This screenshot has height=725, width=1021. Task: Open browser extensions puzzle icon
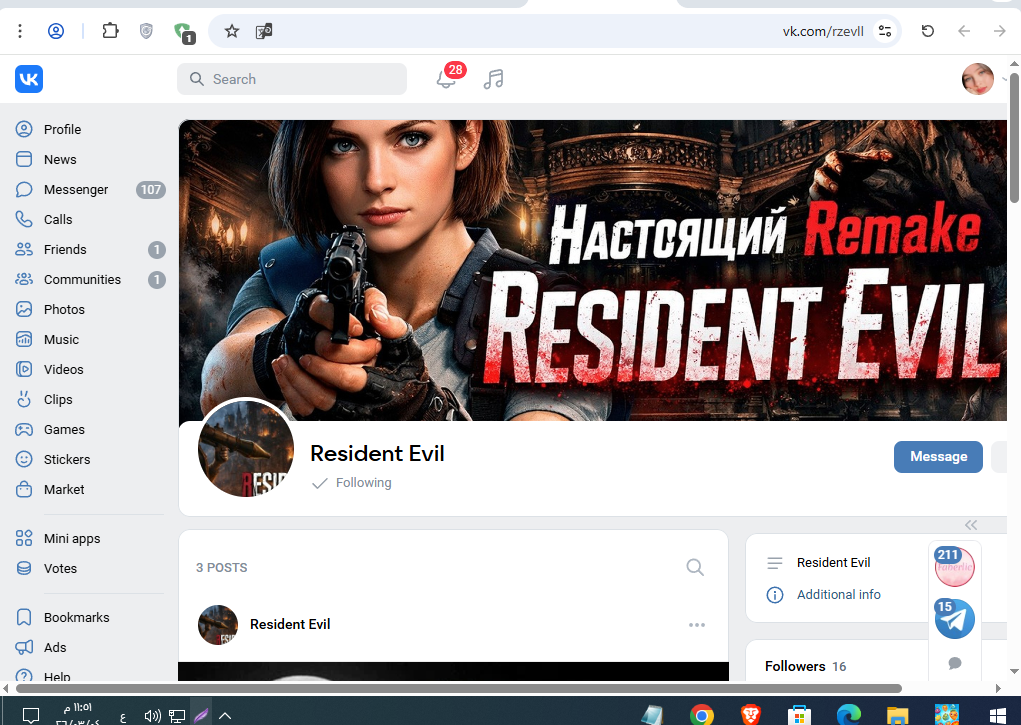click(x=111, y=31)
